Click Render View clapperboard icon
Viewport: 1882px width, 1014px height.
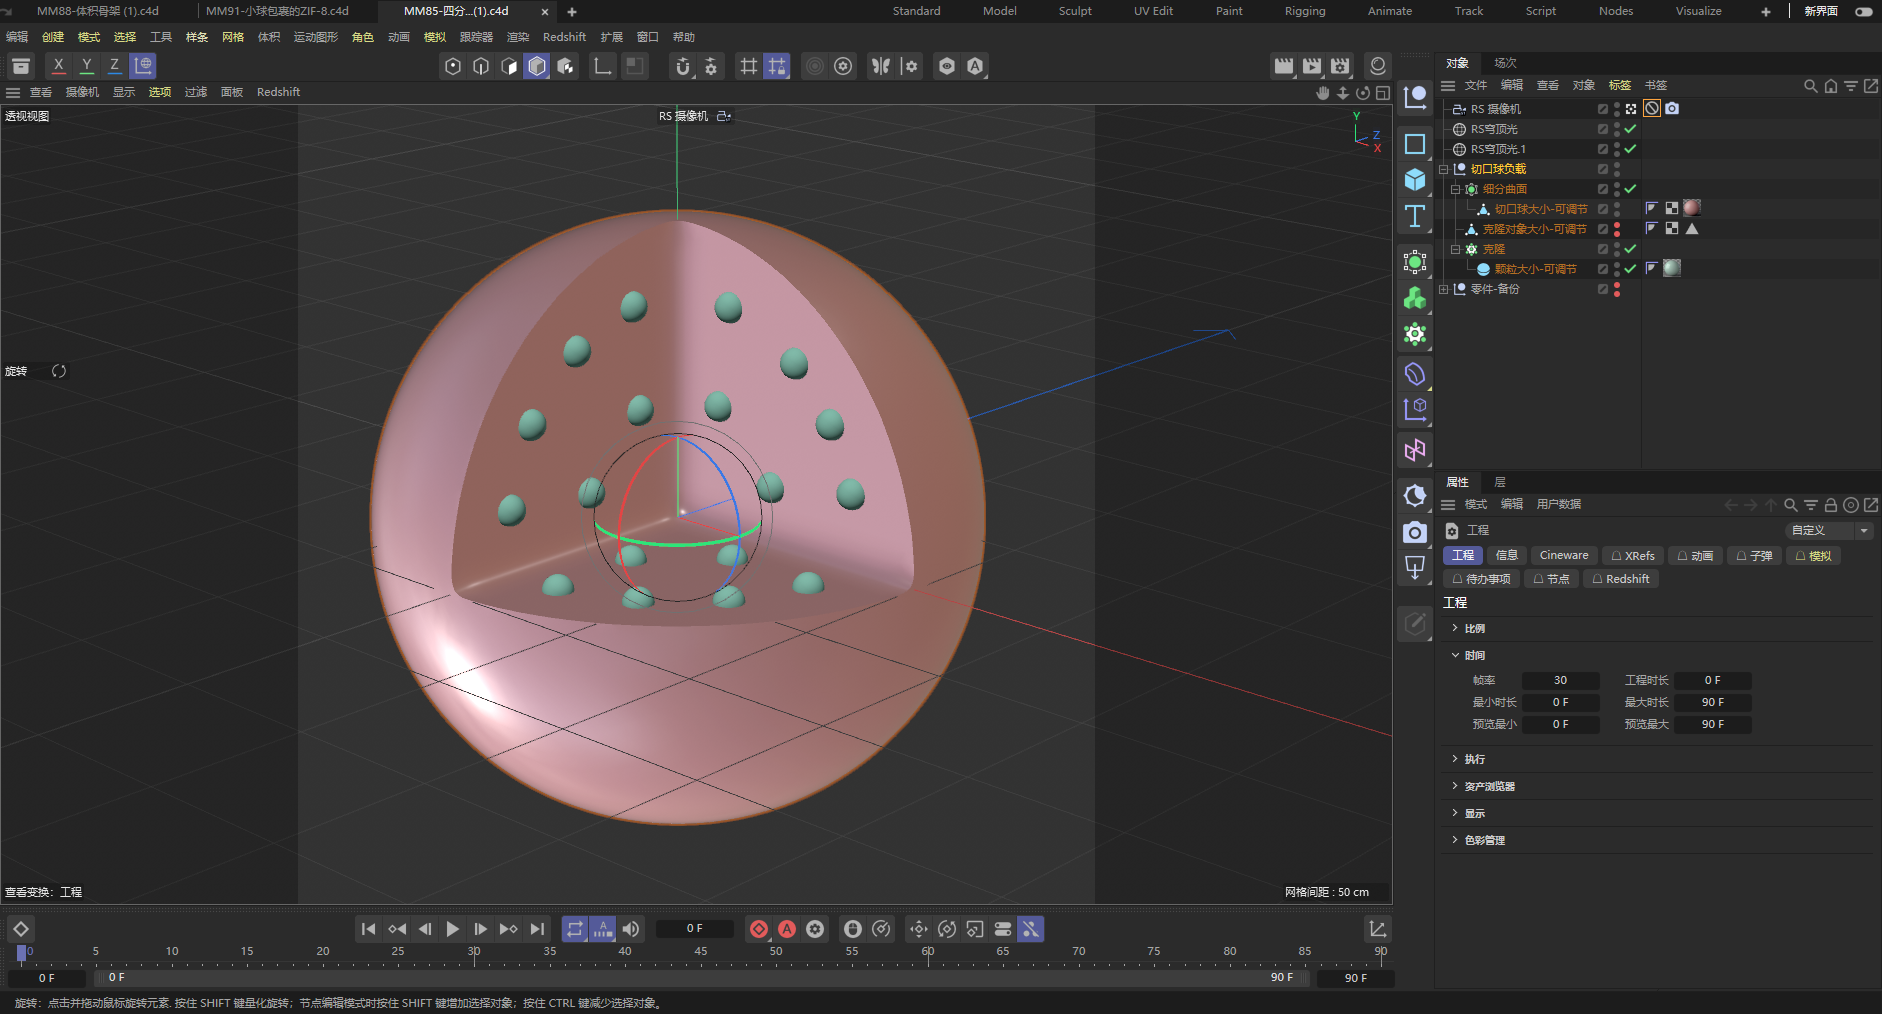point(1284,66)
